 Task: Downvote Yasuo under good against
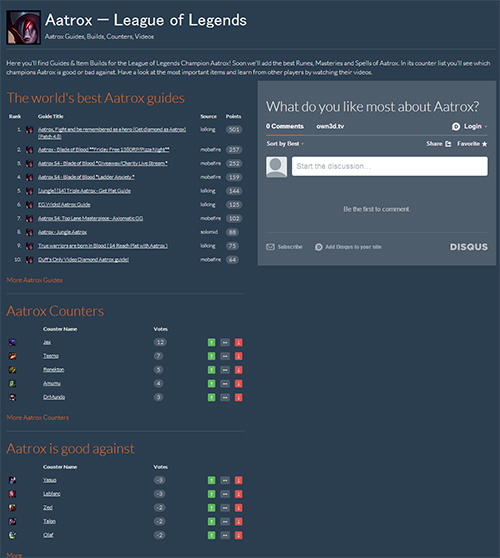coord(238,480)
